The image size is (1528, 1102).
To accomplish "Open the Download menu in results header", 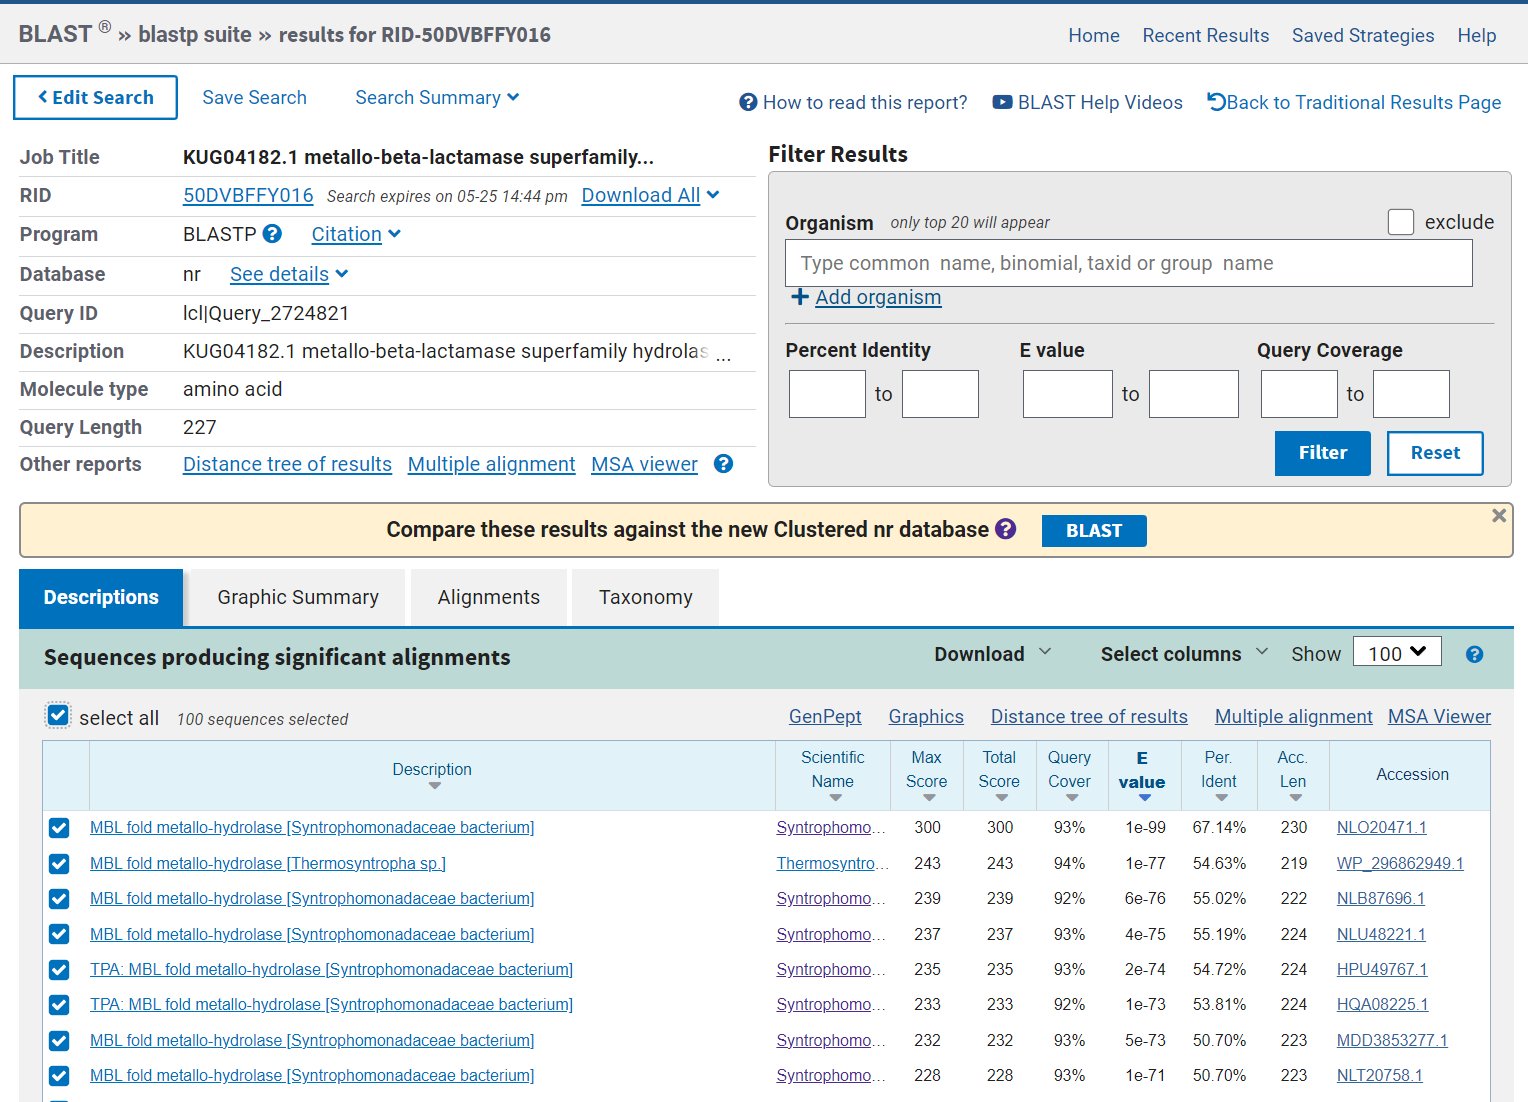I will (993, 654).
